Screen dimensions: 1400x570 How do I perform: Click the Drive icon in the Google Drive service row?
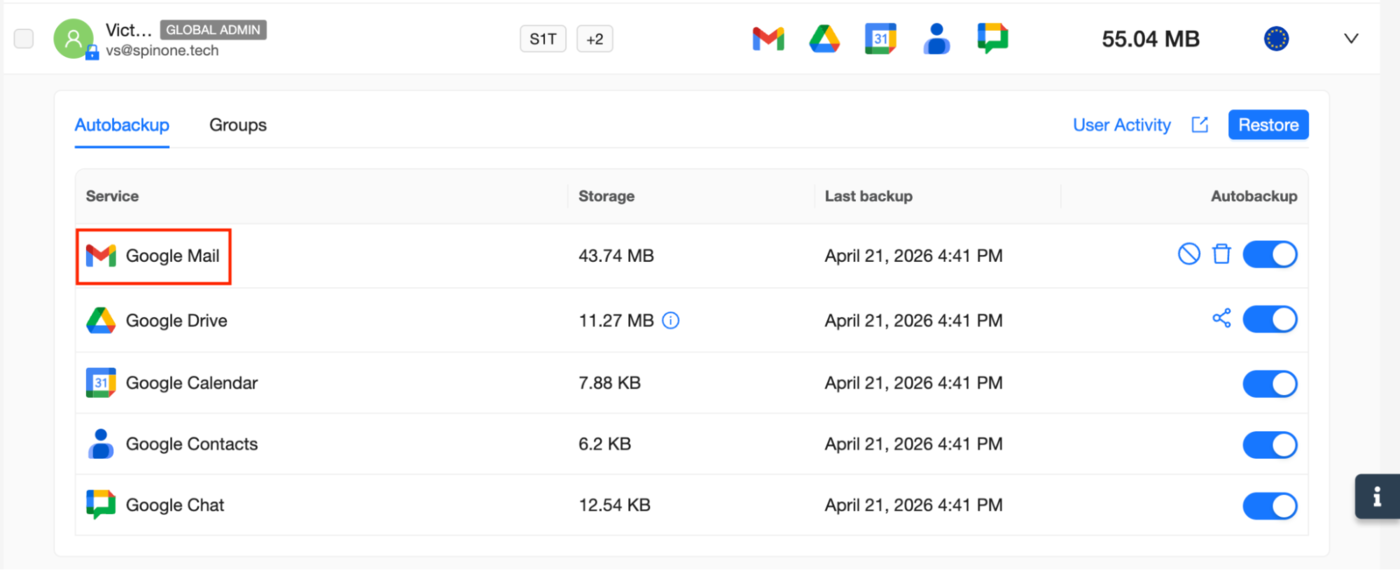point(101,321)
